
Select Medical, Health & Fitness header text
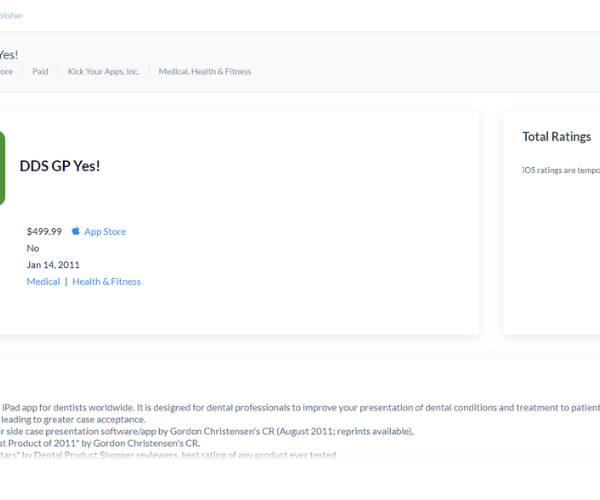[205, 72]
